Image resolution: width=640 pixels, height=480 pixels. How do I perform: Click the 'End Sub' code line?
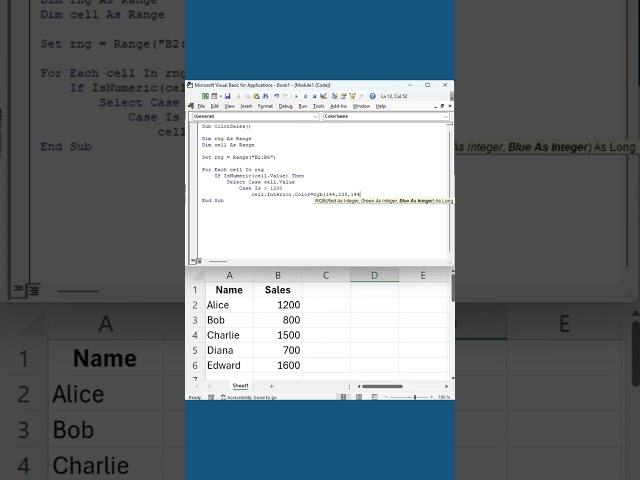pyautogui.click(x=213, y=200)
